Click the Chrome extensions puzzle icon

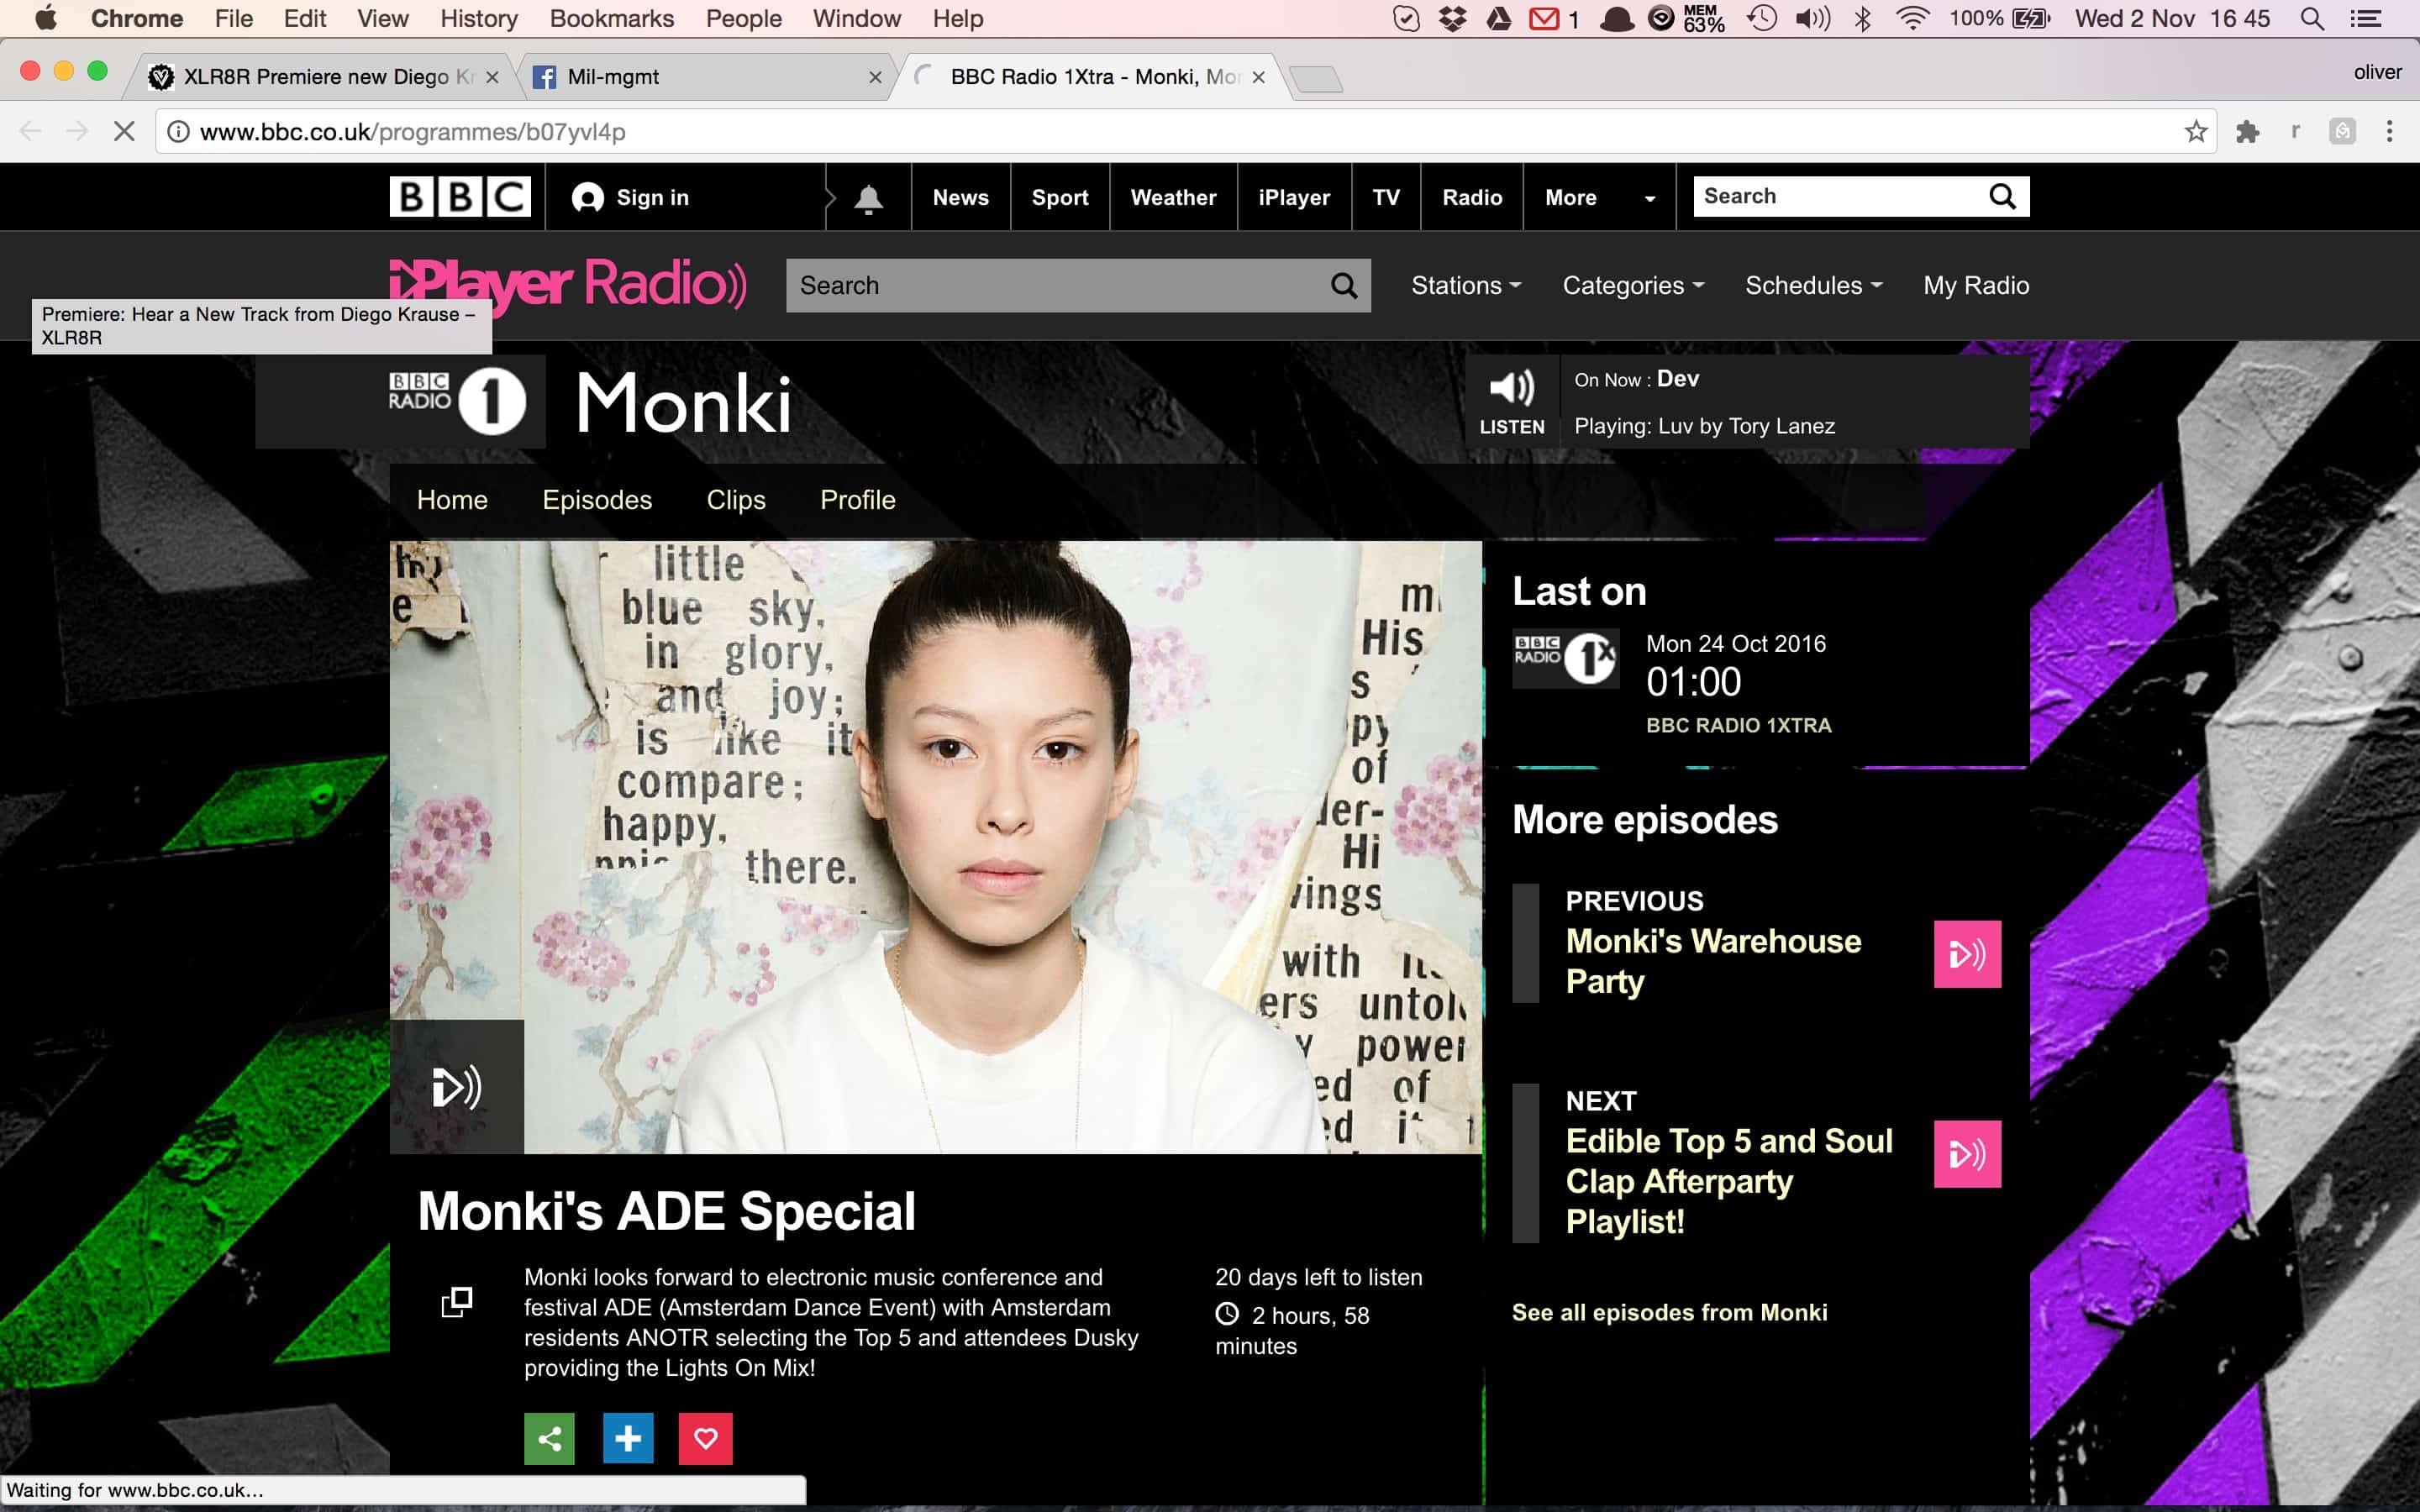[x=2248, y=131]
